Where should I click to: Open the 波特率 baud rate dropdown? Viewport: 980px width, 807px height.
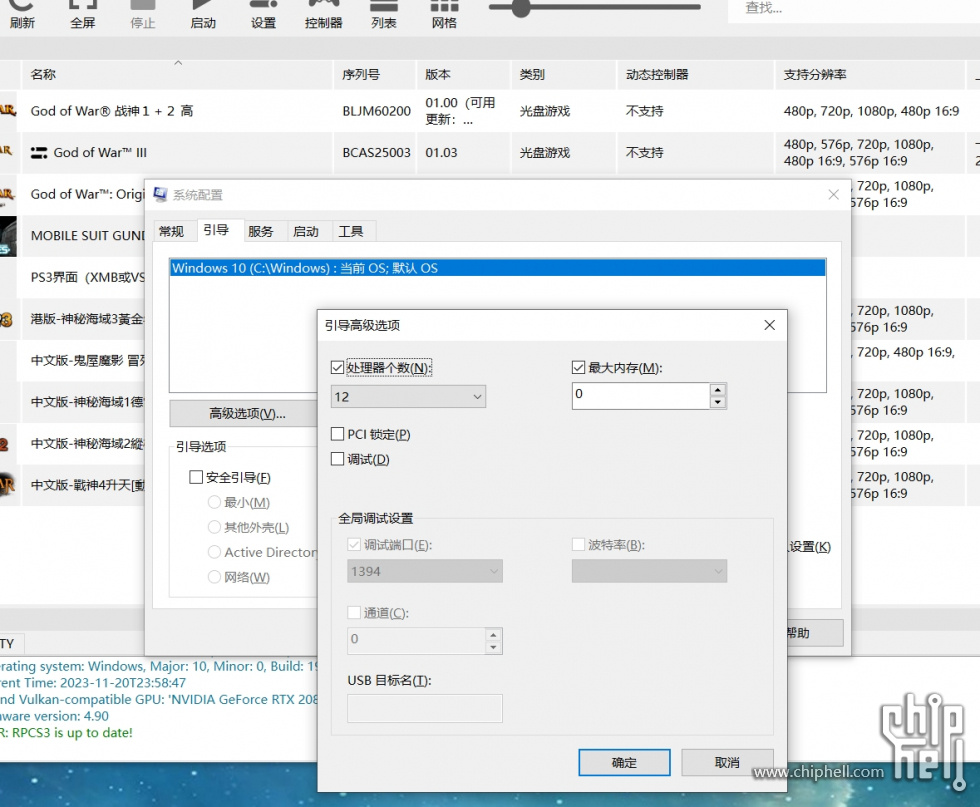click(649, 571)
